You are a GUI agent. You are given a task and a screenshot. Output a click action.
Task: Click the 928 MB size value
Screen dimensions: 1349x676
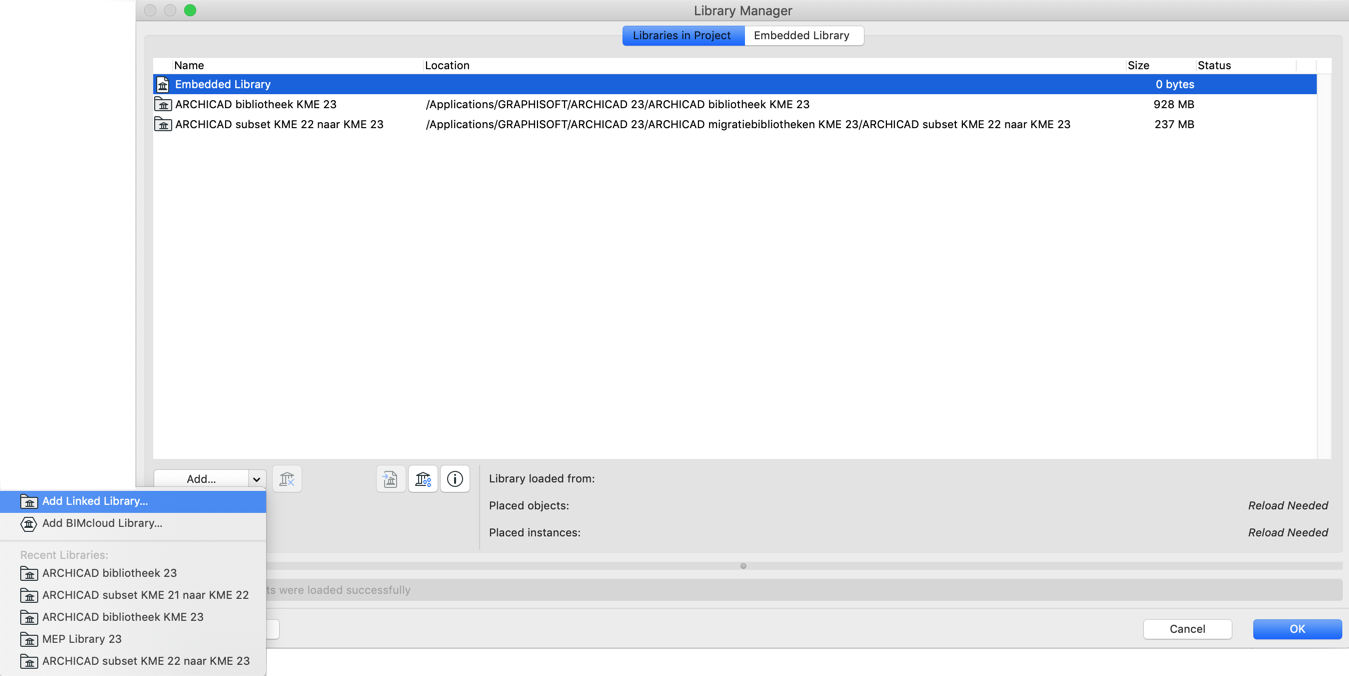[1174, 104]
